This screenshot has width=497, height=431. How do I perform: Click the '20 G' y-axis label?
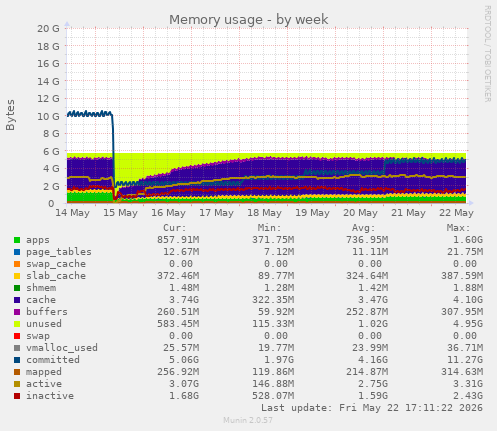pyautogui.click(x=48, y=29)
